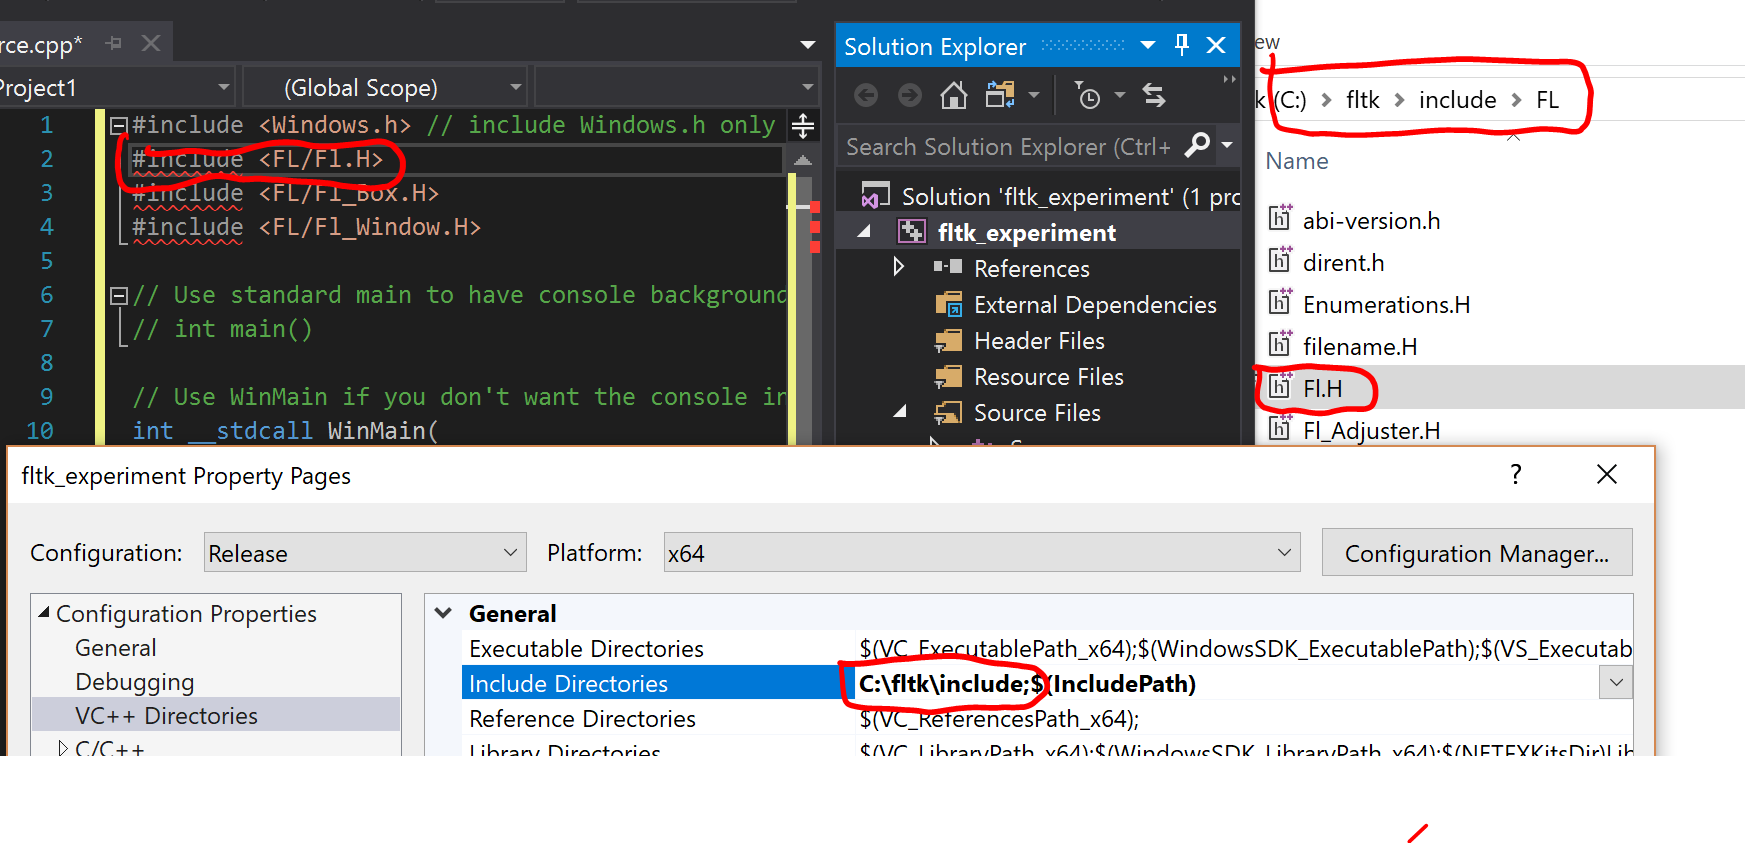Open the switch views icon in Solution Explorer

tap(1001, 95)
